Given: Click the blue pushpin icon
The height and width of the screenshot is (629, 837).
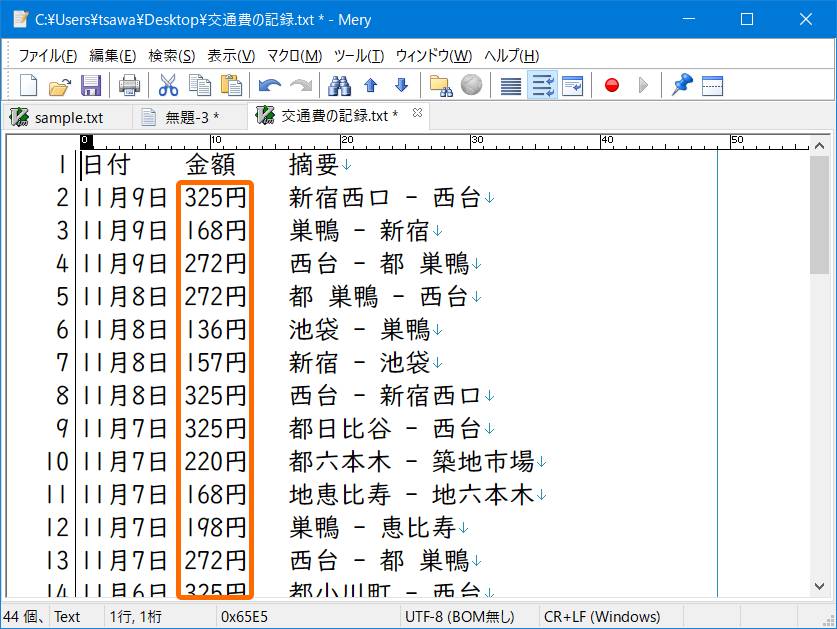Looking at the screenshot, I should point(681,86).
